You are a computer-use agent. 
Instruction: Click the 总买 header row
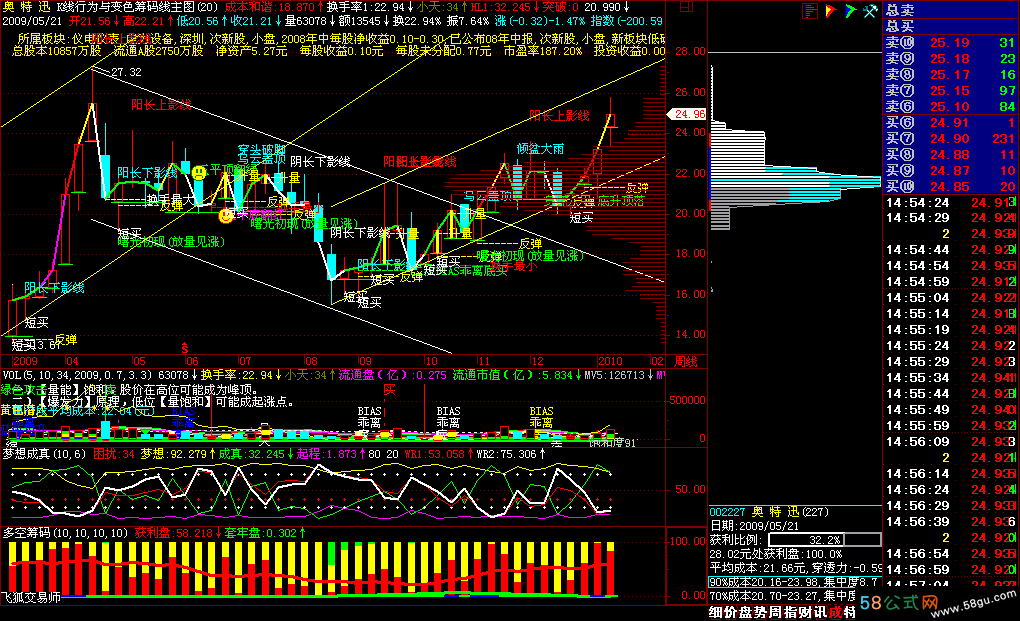pyautogui.click(x=951, y=27)
